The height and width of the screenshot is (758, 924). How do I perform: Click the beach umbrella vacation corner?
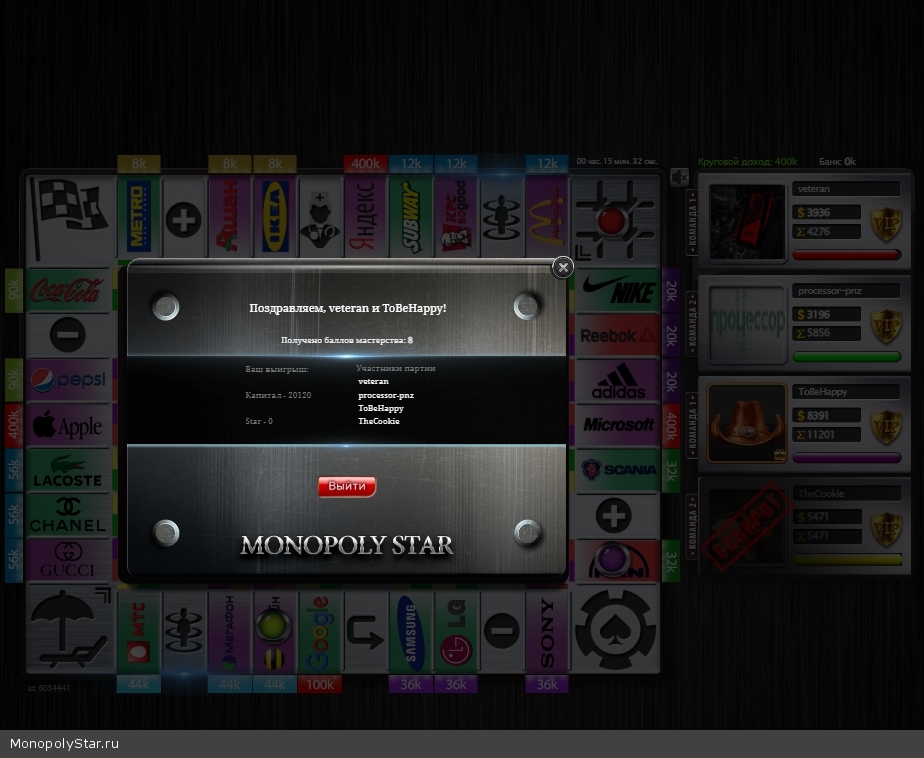click(70, 630)
